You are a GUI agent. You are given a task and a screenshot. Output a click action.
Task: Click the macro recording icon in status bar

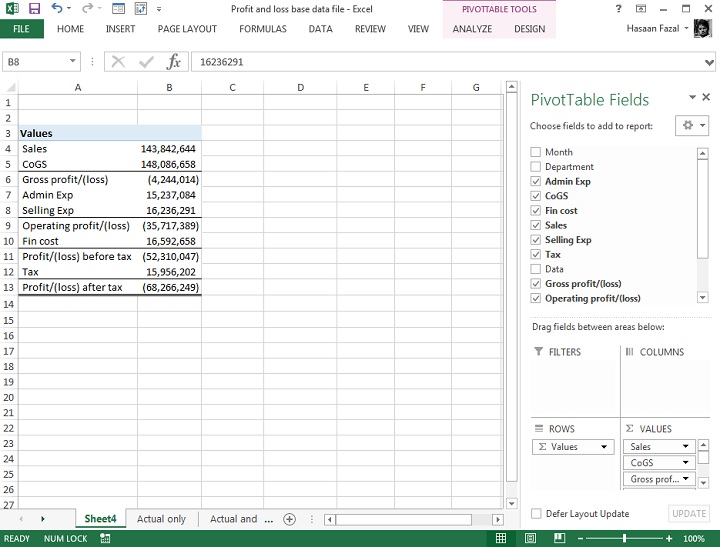(105, 538)
